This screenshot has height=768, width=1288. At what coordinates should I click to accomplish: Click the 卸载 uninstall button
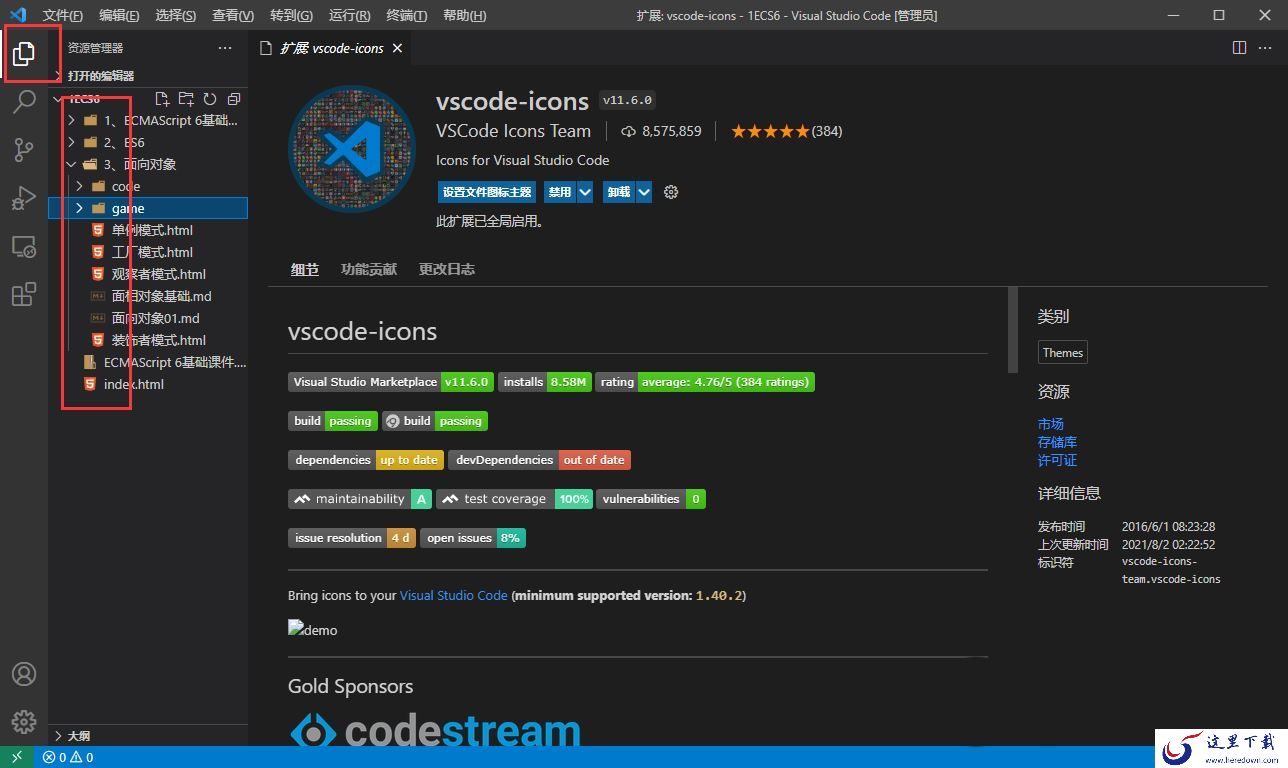(x=619, y=192)
